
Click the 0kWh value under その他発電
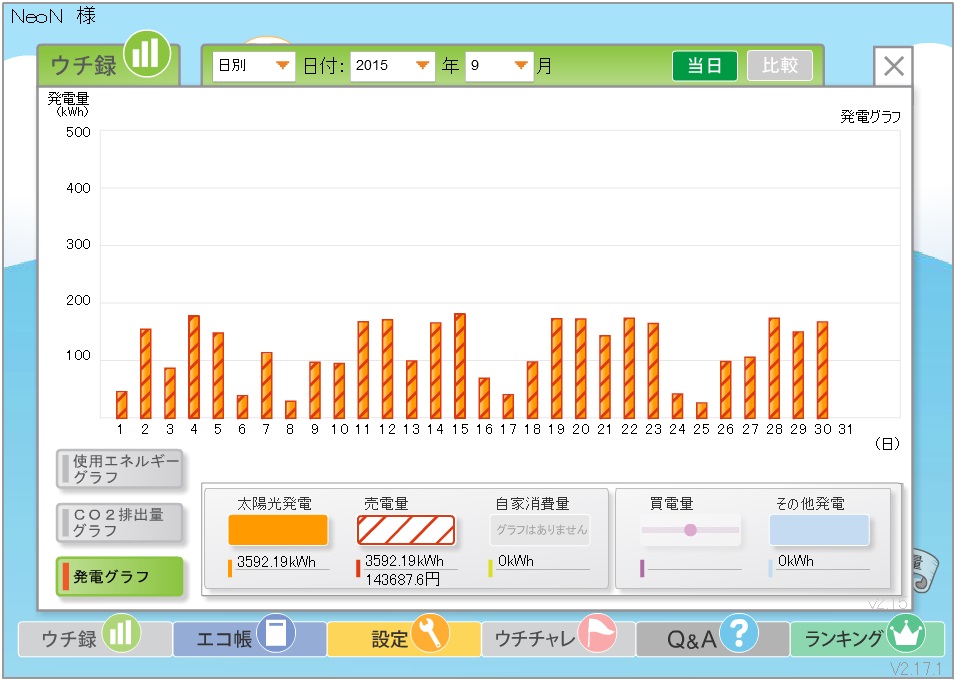[x=795, y=561]
